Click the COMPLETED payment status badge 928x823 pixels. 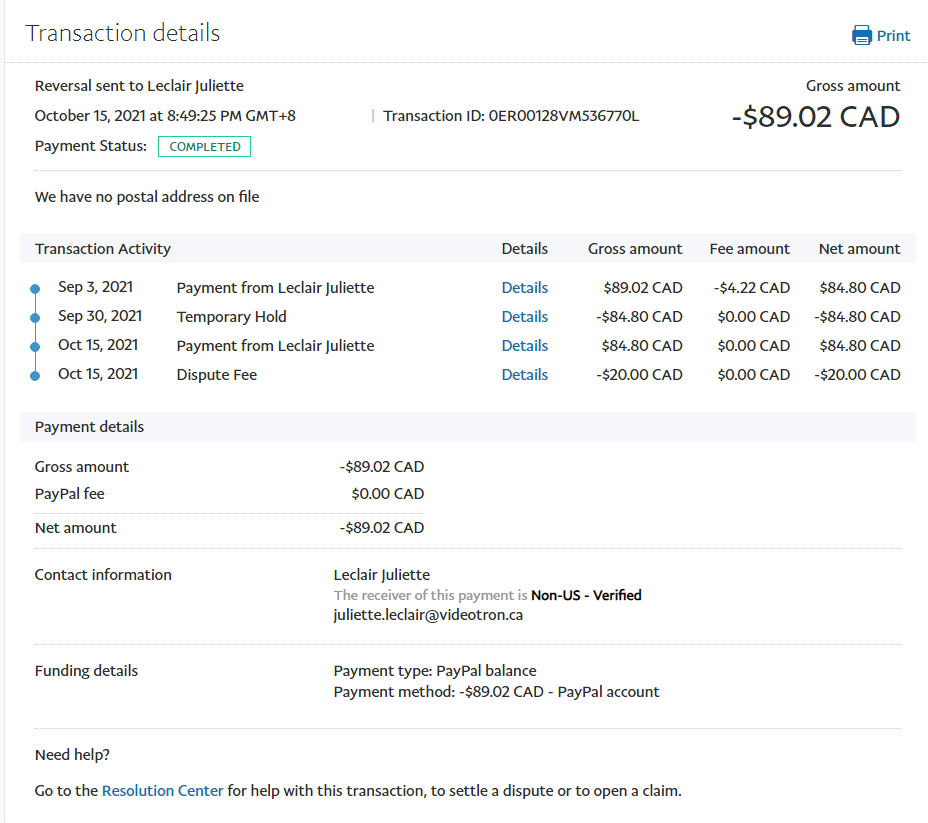[204, 147]
